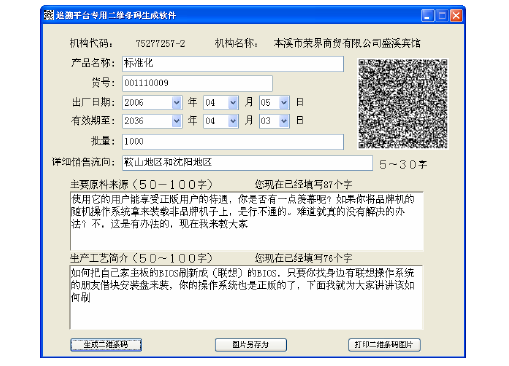
Task: Click inside the 主要原料来源 text area
Action: [x=247, y=221]
